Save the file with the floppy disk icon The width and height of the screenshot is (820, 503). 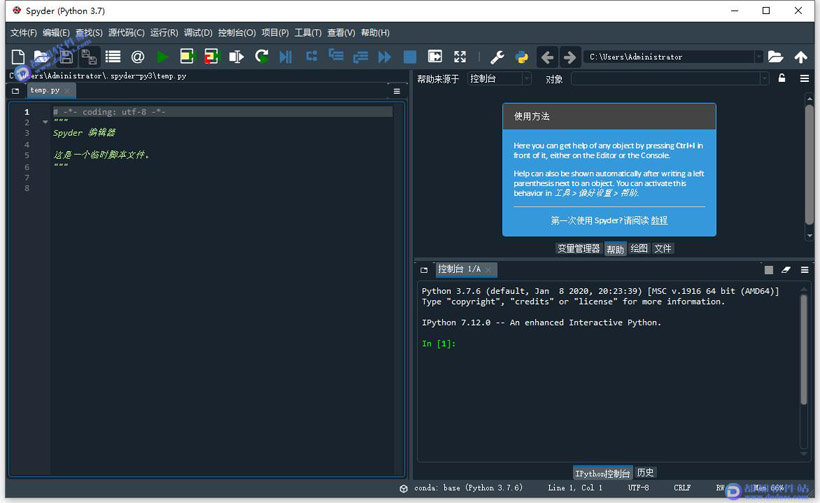point(66,56)
